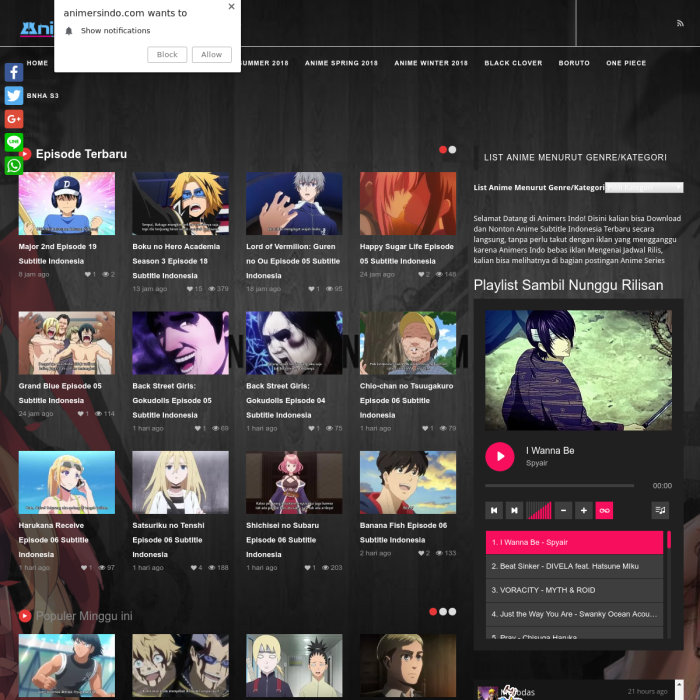Block notifications from animersindo.com
Viewport: 700px width, 700px height.
coord(167,54)
